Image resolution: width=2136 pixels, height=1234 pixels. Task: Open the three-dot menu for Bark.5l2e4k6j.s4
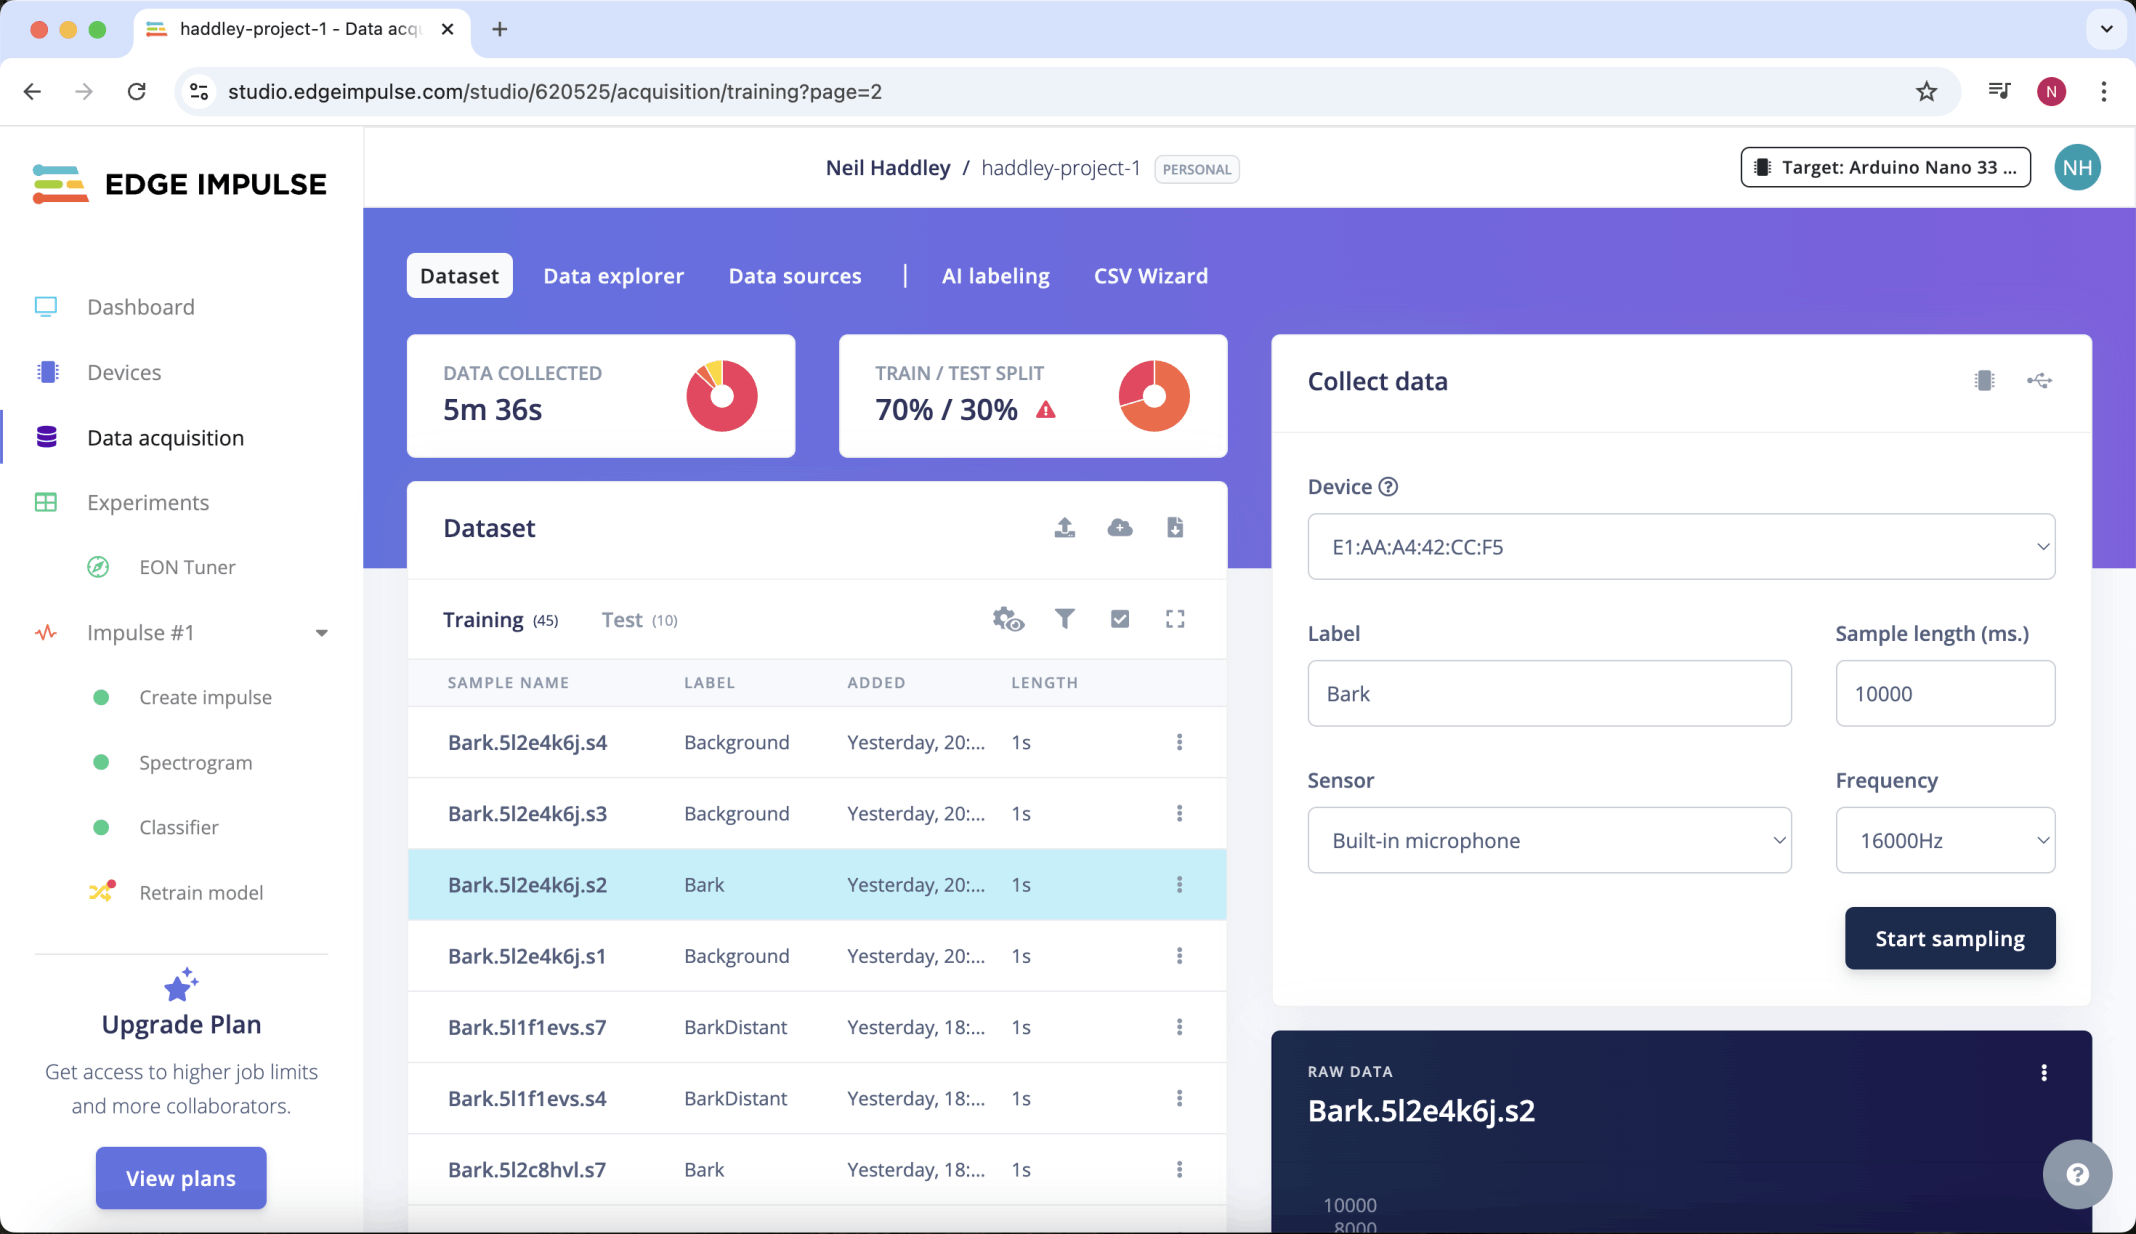click(x=1179, y=742)
